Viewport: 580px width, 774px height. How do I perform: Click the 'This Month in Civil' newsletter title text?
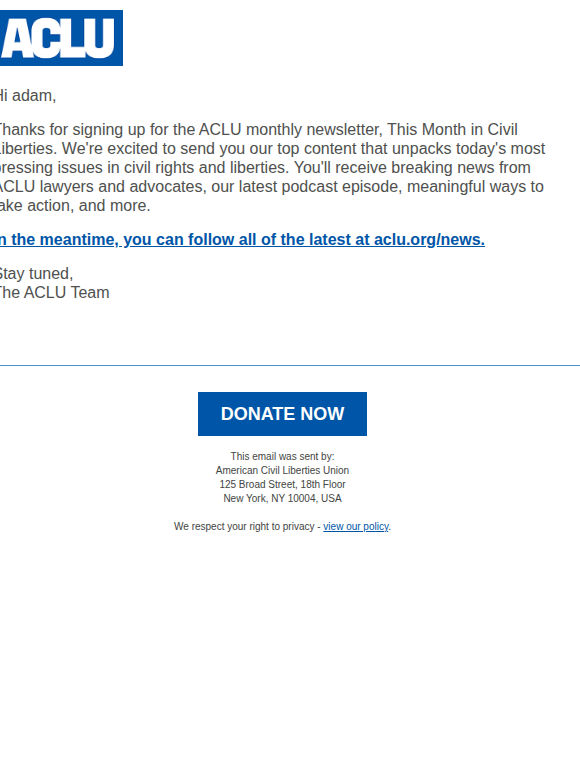pyautogui.click(x=452, y=129)
